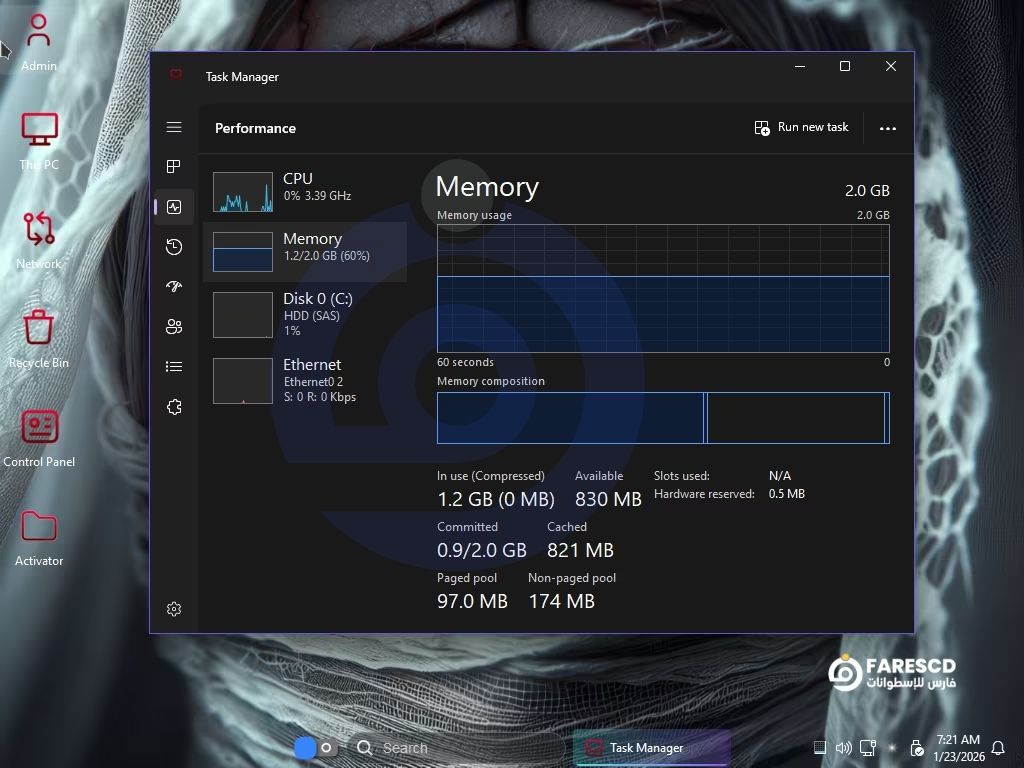Click the Memory usage graph
Image resolution: width=1024 pixels, height=768 pixels.
pos(662,288)
